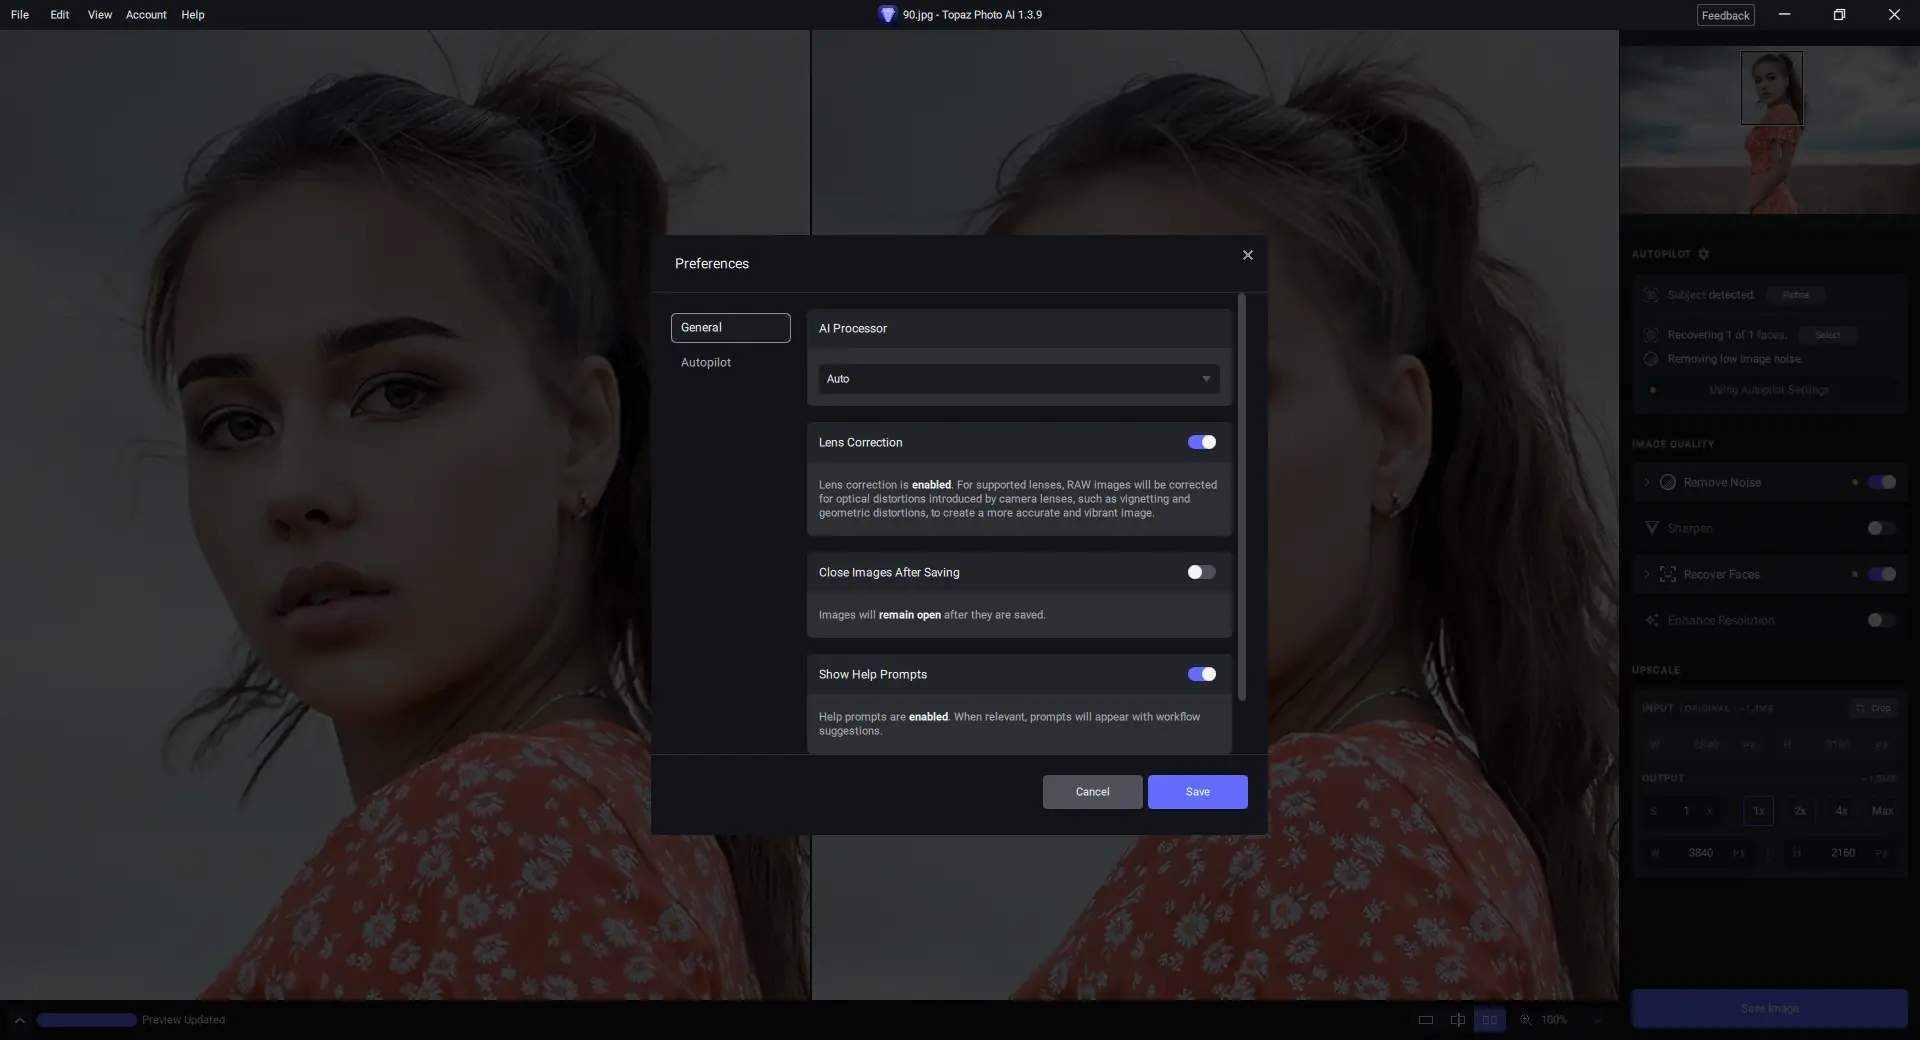Toggle Remove Noise in side panel

1882,482
